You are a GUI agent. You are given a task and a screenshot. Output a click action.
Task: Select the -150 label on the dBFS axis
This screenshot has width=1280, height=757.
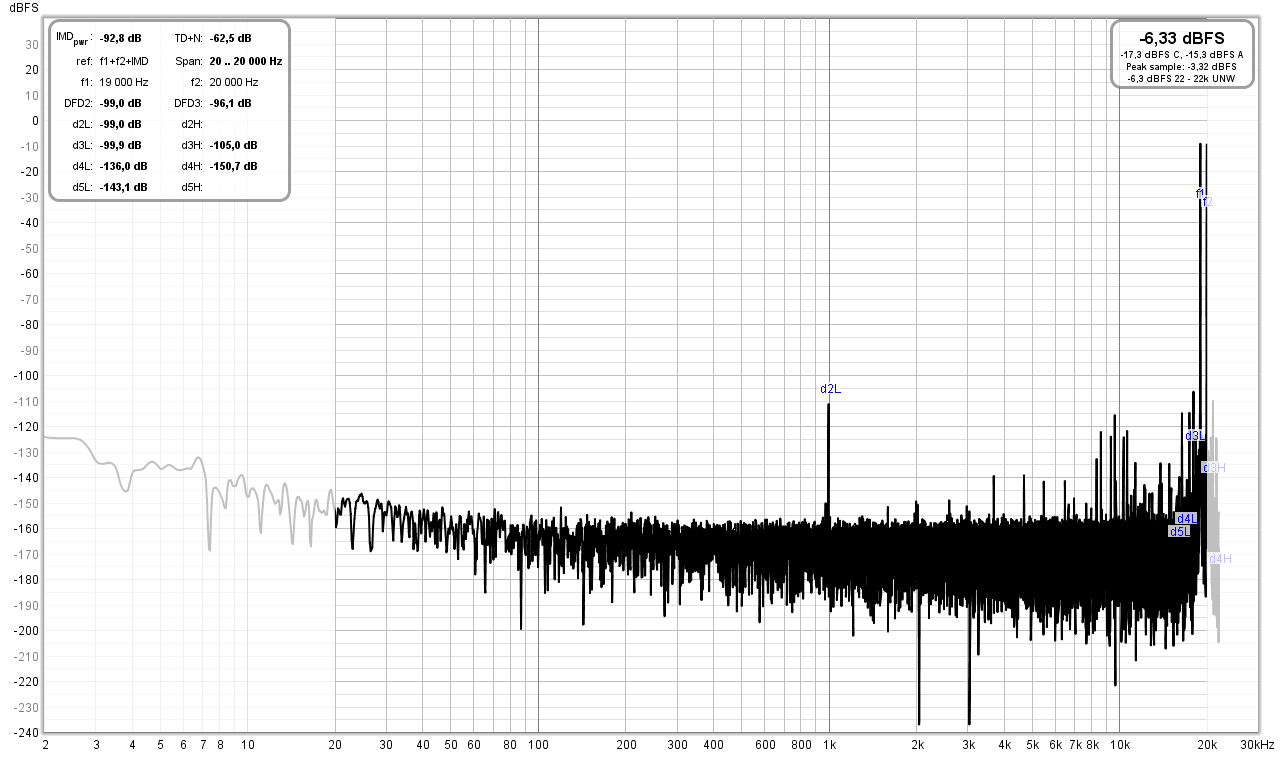(27, 503)
